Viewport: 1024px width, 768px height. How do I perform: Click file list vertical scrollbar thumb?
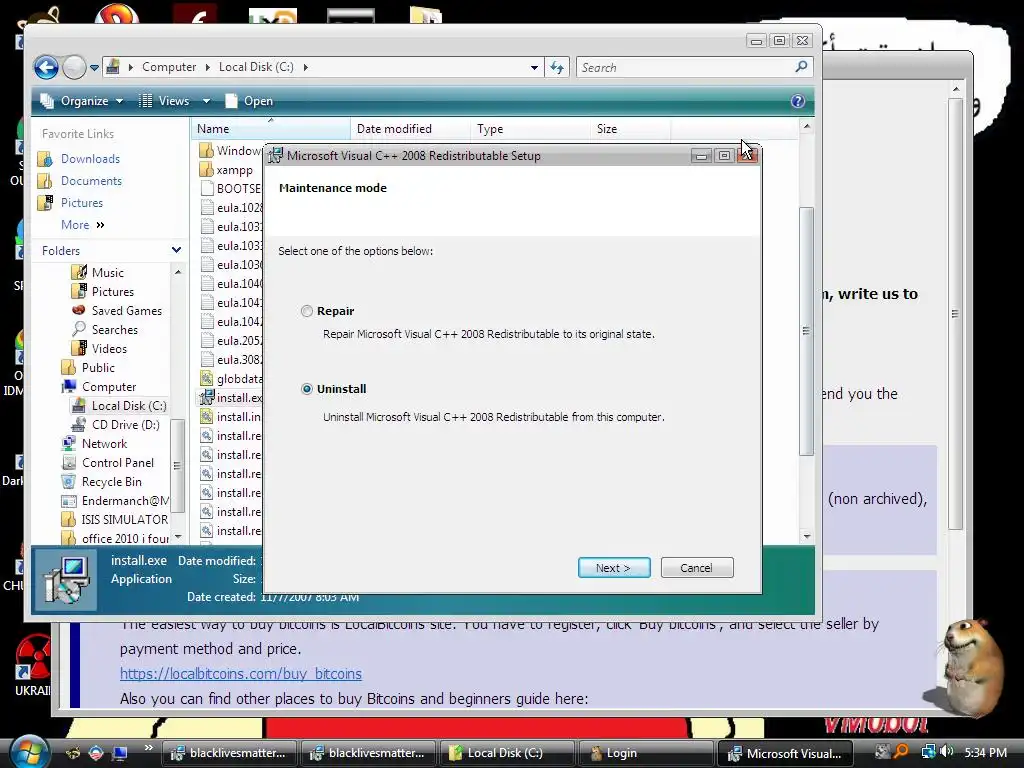(x=807, y=331)
